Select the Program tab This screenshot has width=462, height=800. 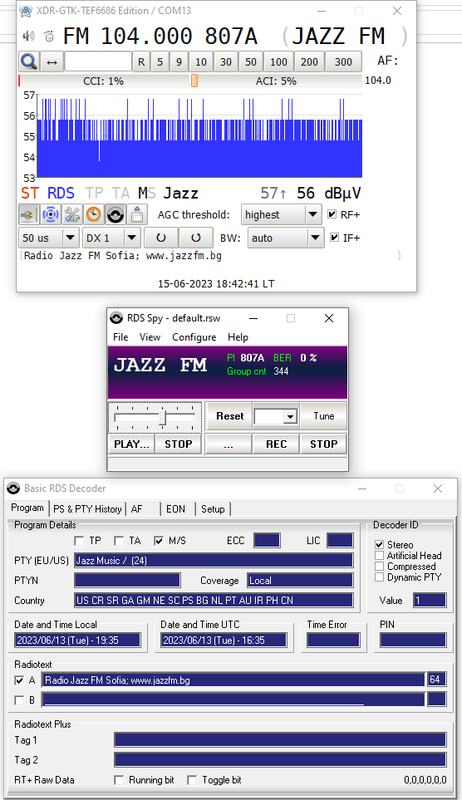pos(28,508)
